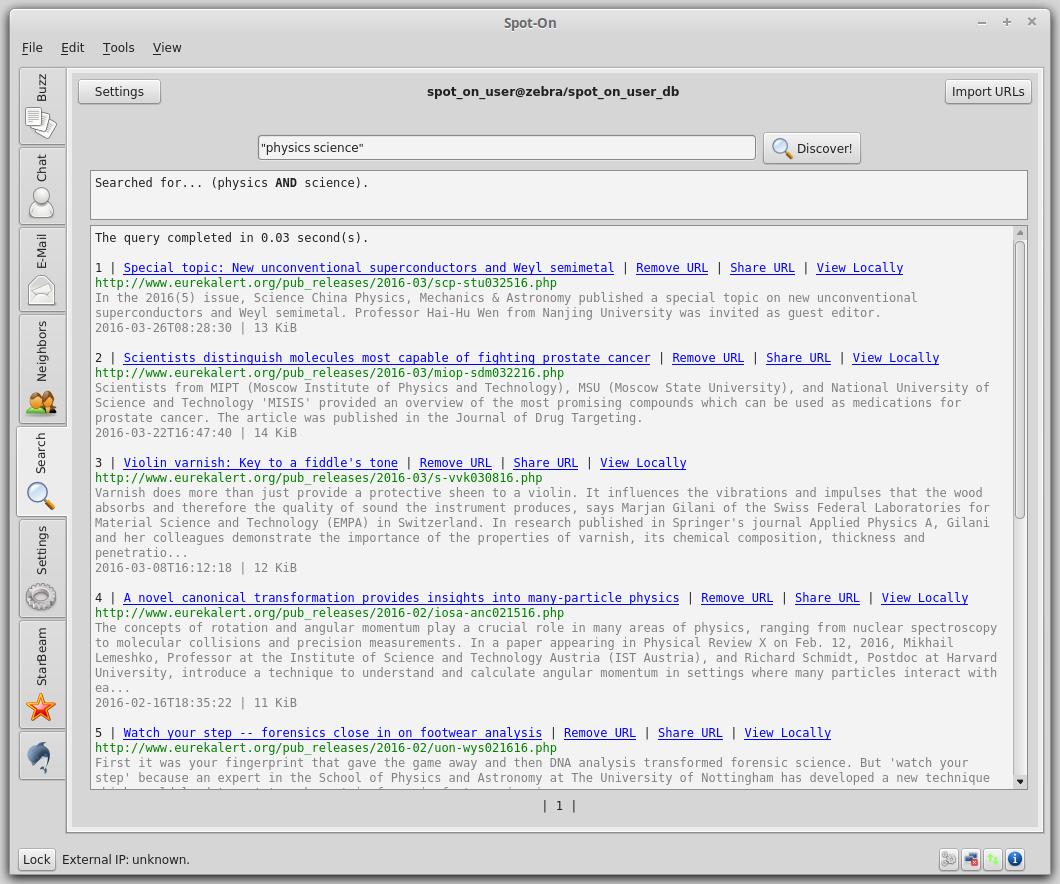Image resolution: width=1060 pixels, height=884 pixels.
Task: Click inside the search query field
Action: [506, 148]
